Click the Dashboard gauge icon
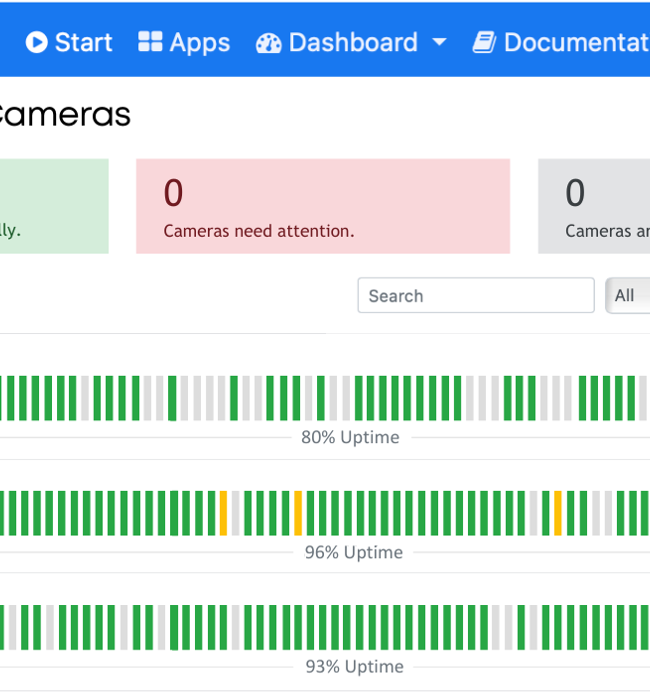 point(269,43)
